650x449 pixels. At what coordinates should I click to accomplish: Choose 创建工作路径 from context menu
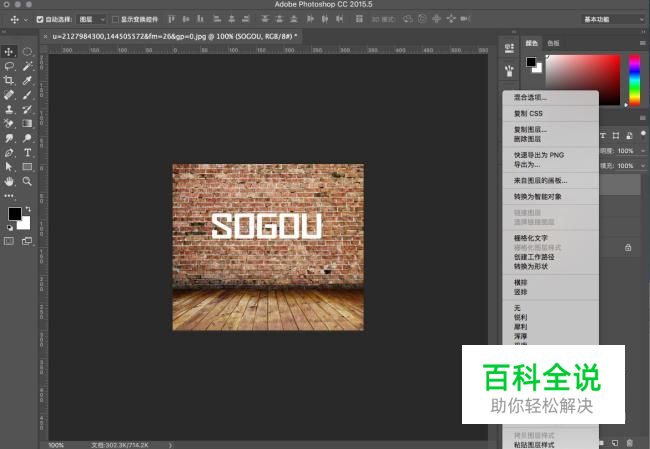pyautogui.click(x=551, y=257)
